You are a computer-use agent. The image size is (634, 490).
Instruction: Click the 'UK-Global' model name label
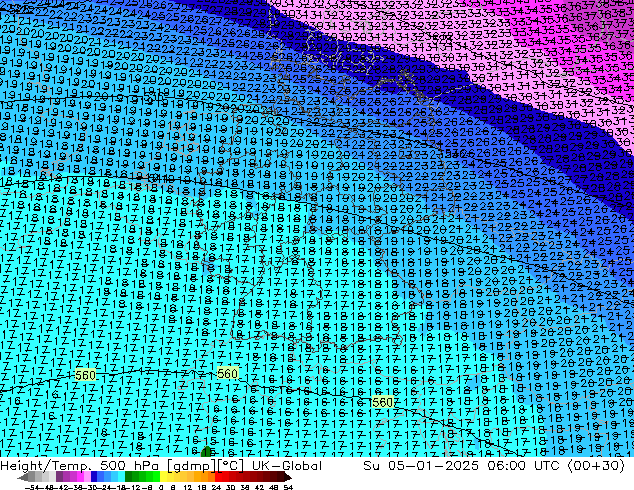[x=287, y=466]
